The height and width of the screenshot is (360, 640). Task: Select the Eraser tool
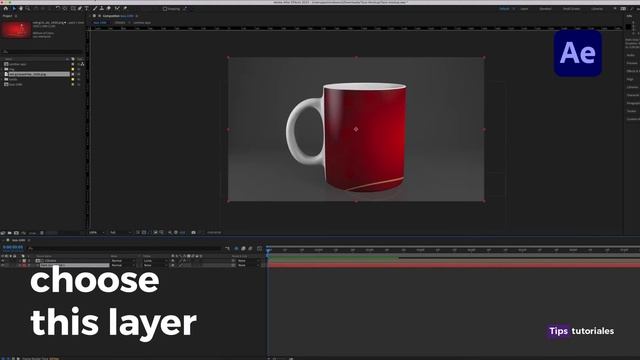pyautogui.click(x=109, y=8)
